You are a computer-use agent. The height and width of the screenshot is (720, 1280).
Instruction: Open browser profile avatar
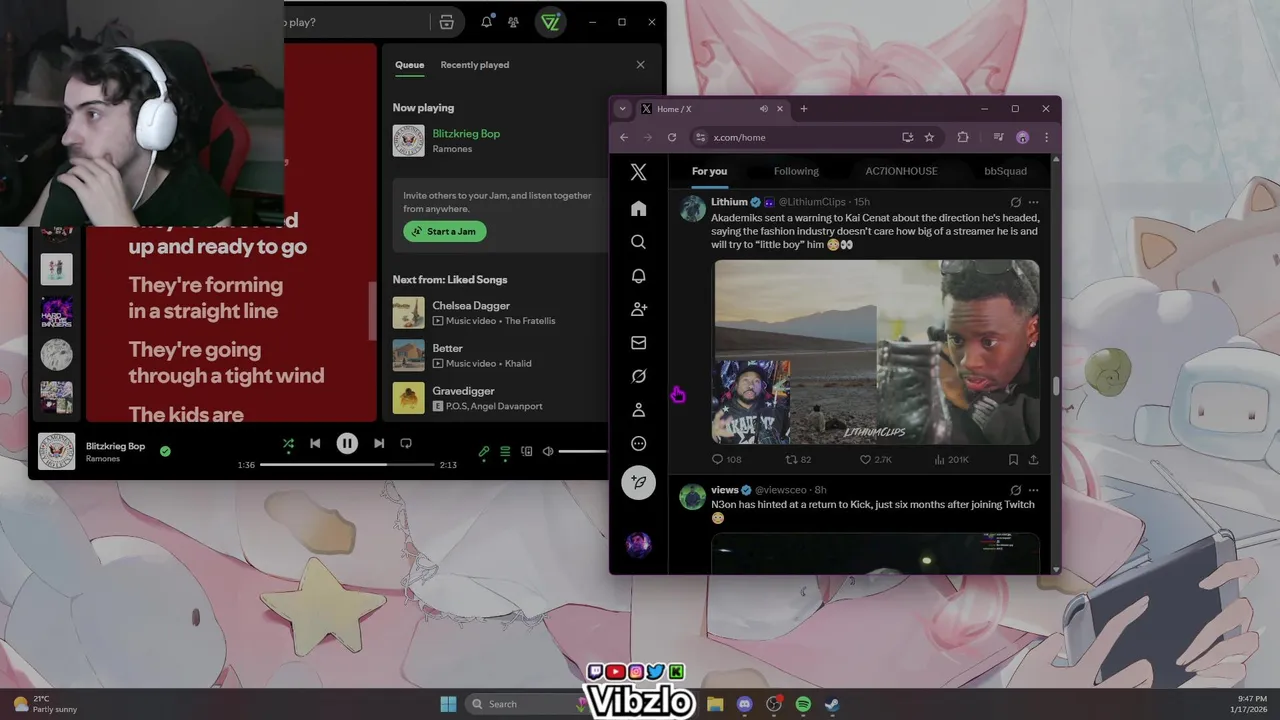tap(1022, 137)
